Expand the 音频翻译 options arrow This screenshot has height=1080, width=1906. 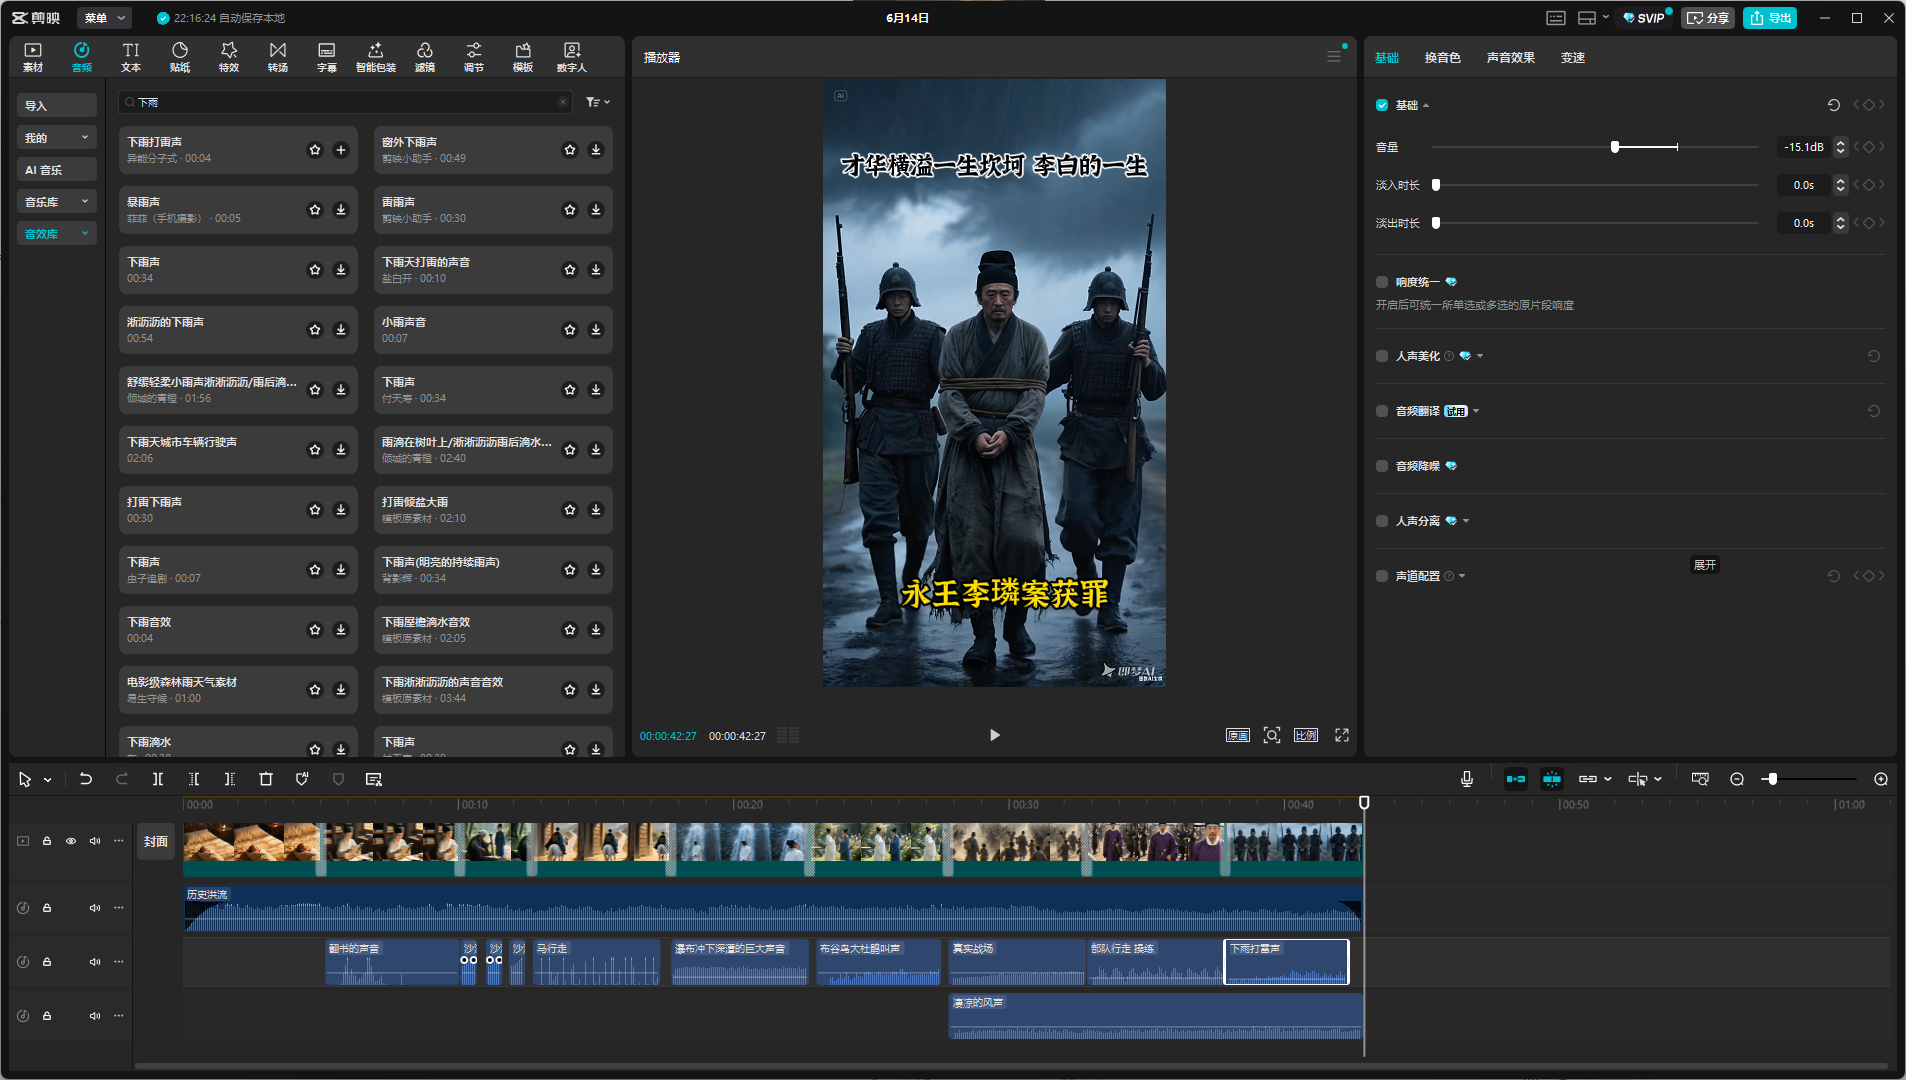1476,411
